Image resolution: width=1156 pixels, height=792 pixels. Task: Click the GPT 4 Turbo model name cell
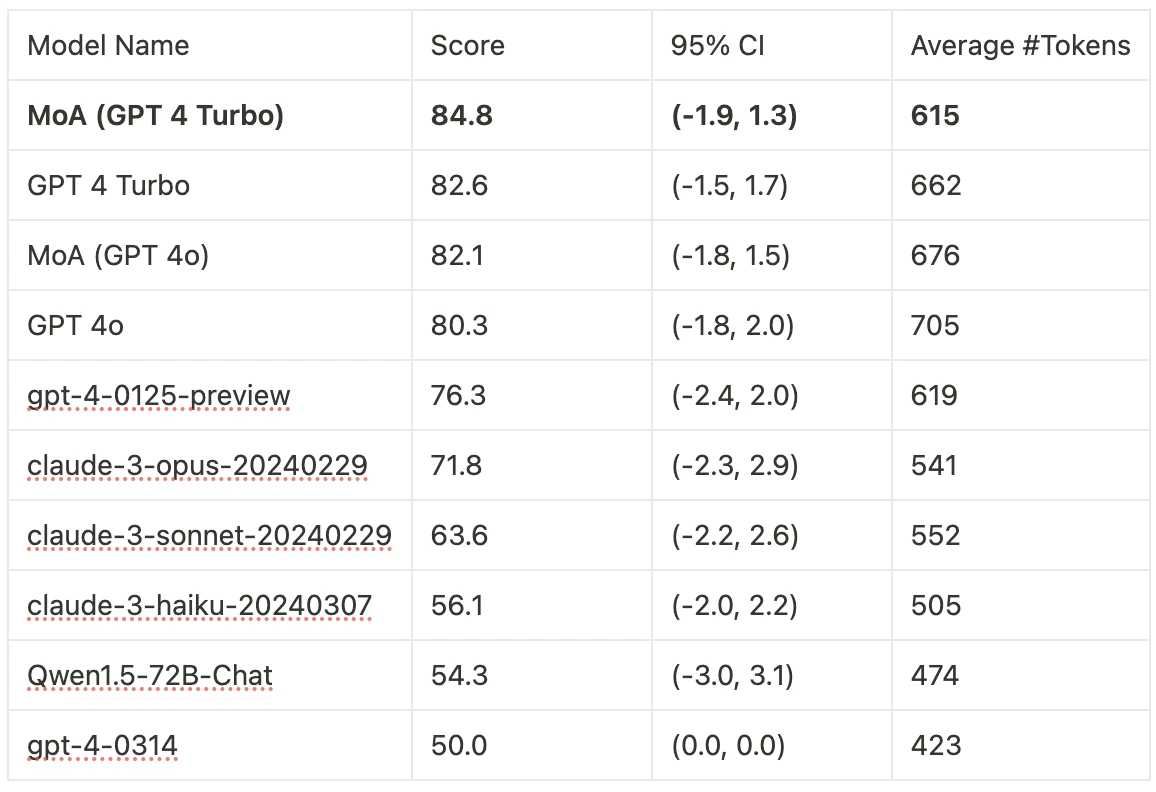pos(108,186)
